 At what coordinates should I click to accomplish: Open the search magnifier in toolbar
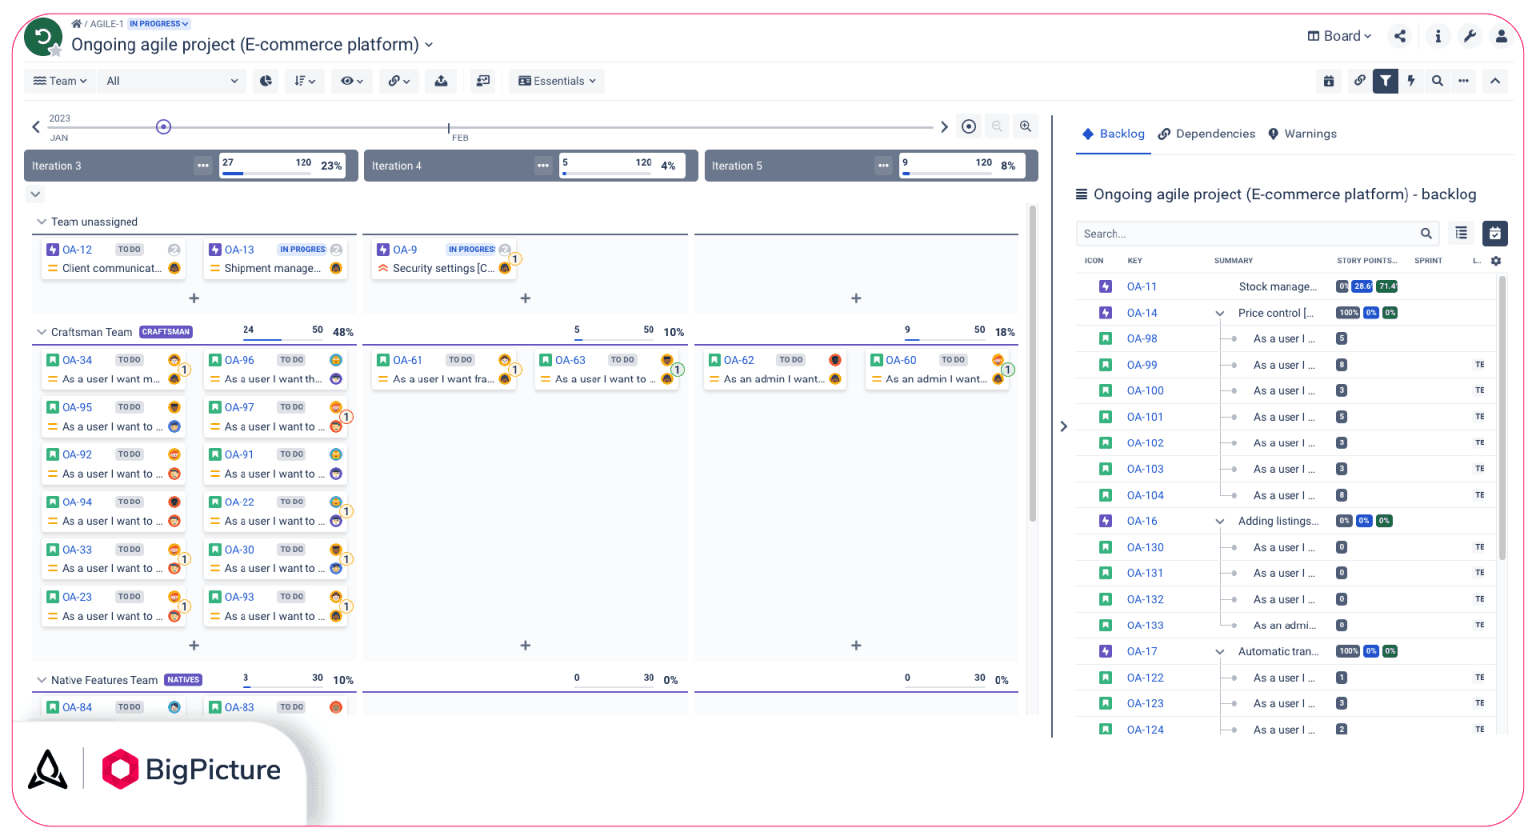pos(1437,81)
